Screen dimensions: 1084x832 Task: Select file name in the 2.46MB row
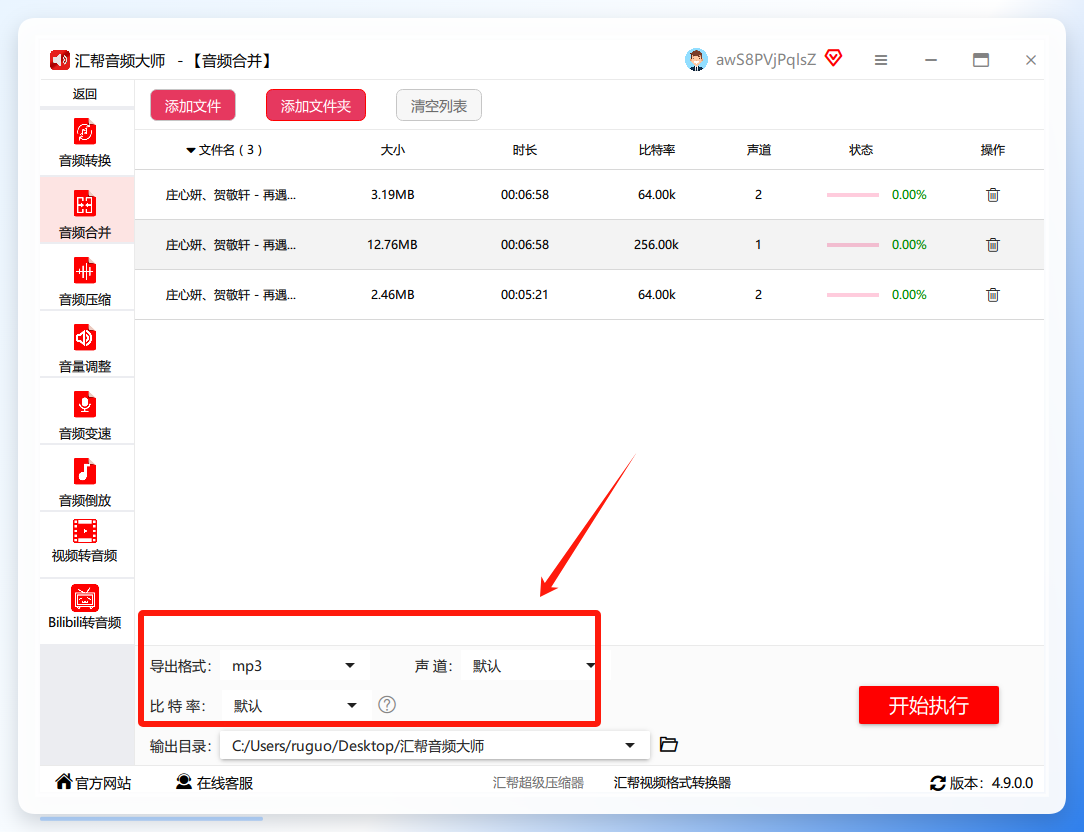click(x=230, y=295)
